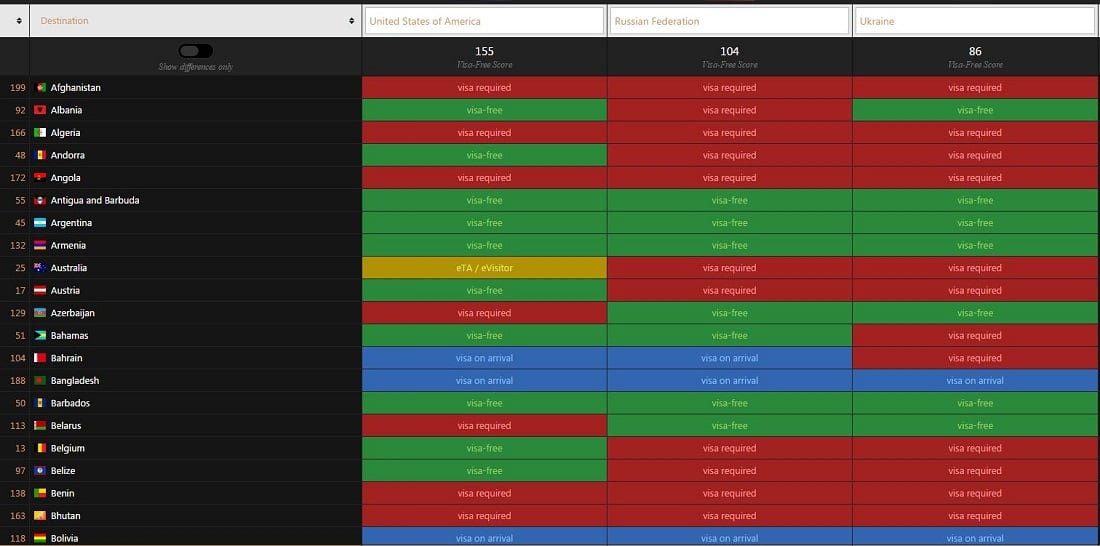Click the Antigua and Barbuda flag icon
Image resolution: width=1100 pixels, height=546 pixels.
[40, 200]
